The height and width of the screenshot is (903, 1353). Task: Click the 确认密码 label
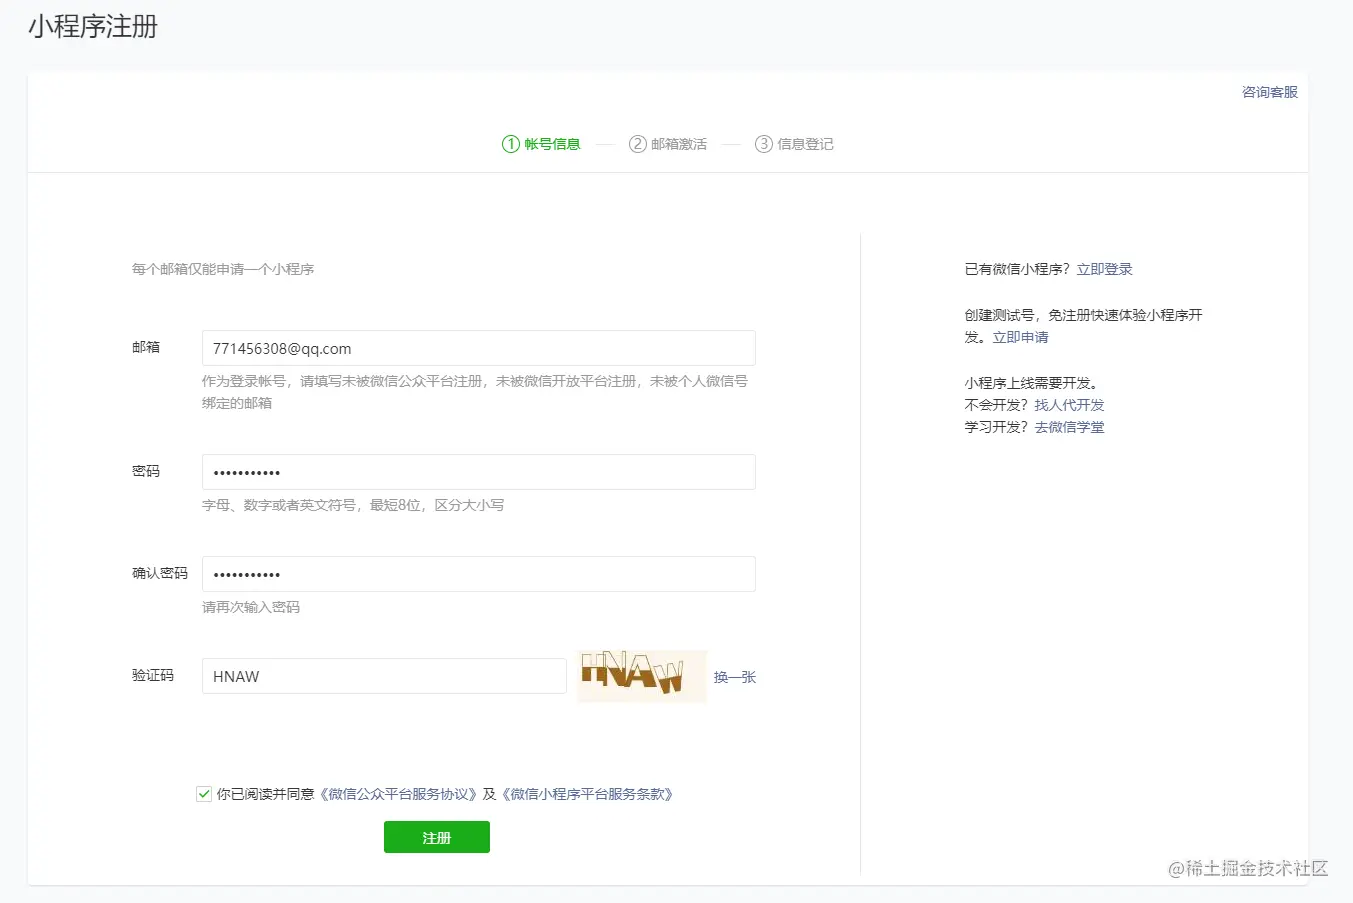[160, 573]
